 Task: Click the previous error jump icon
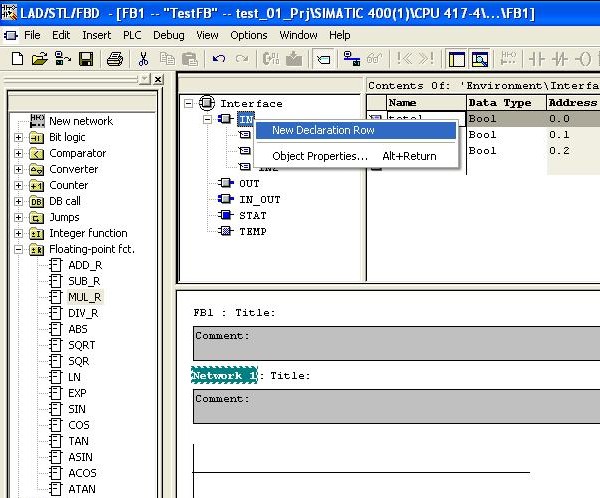pyautogui.click(x=404, y=59)
